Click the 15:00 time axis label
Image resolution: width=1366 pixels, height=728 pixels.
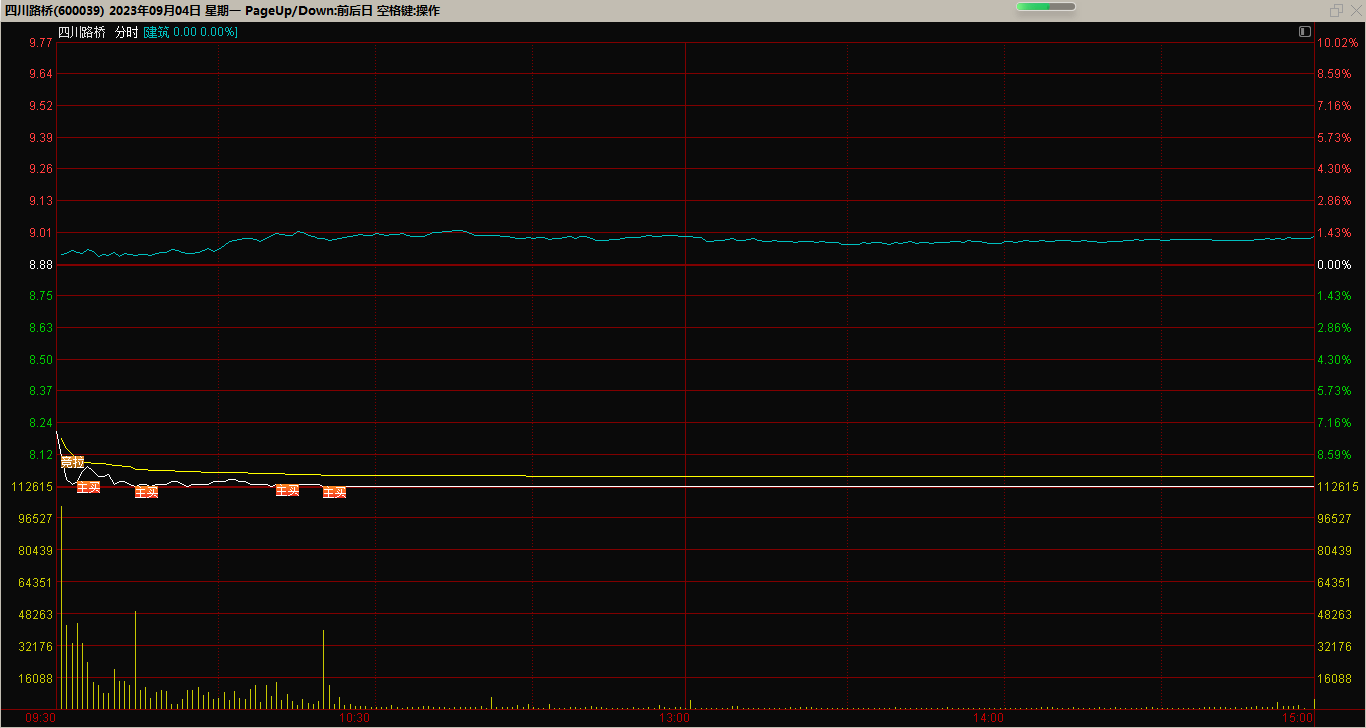click(1297, 718)
